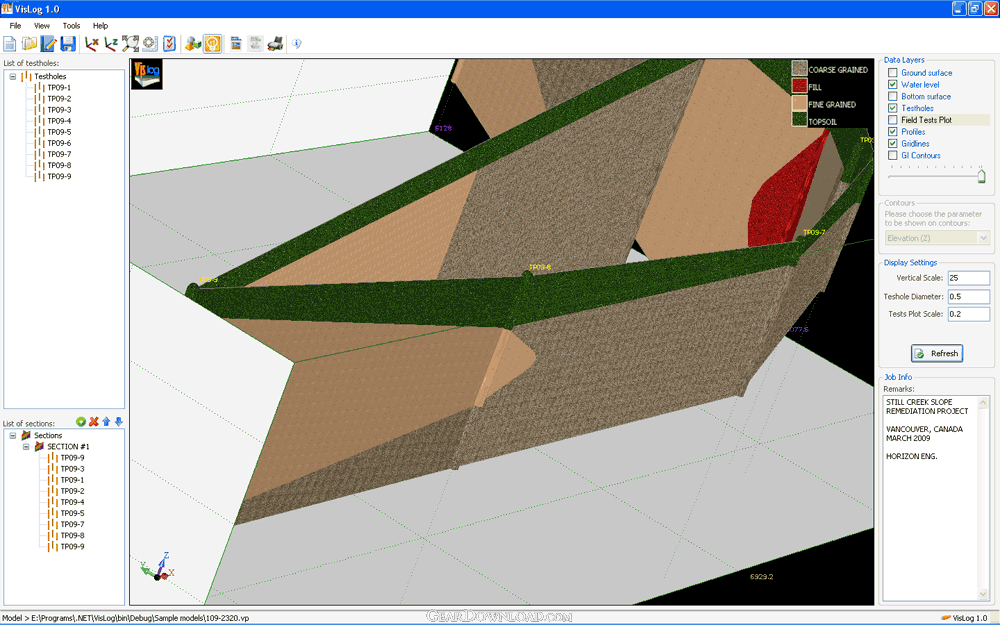Click the Sections root node icon

[x=26, y=436]
